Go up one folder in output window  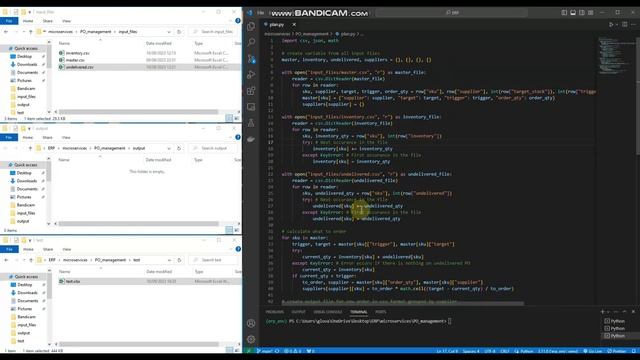(30, 148)
